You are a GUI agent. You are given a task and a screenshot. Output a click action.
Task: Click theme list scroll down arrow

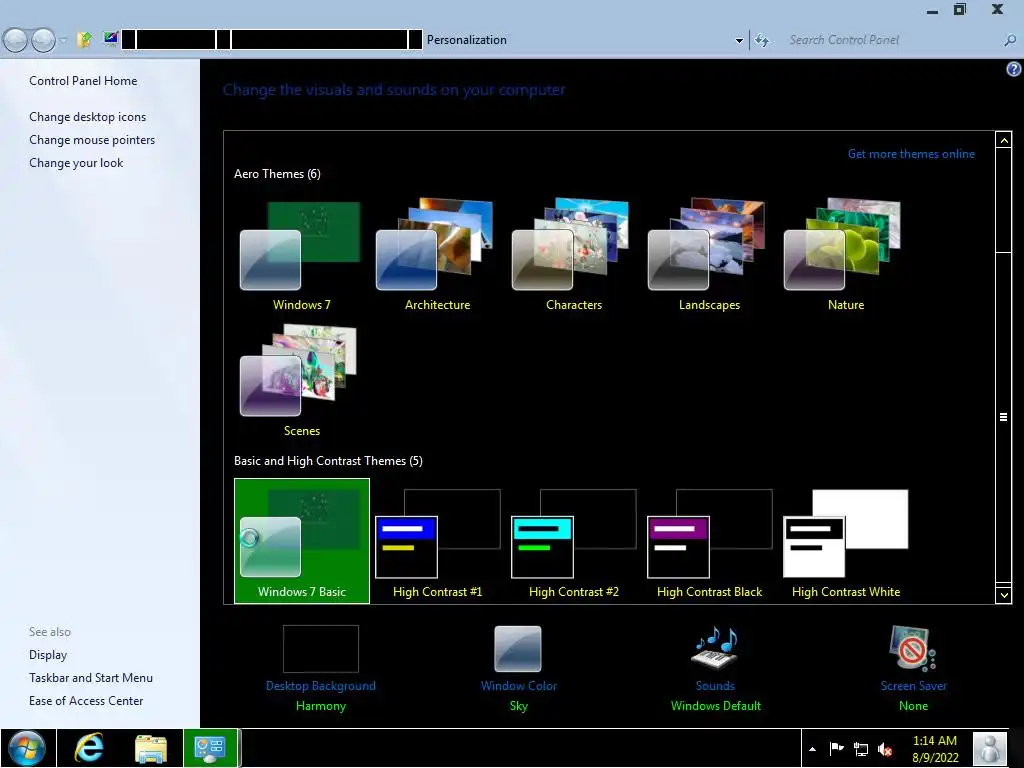(x=1004, y=595)
